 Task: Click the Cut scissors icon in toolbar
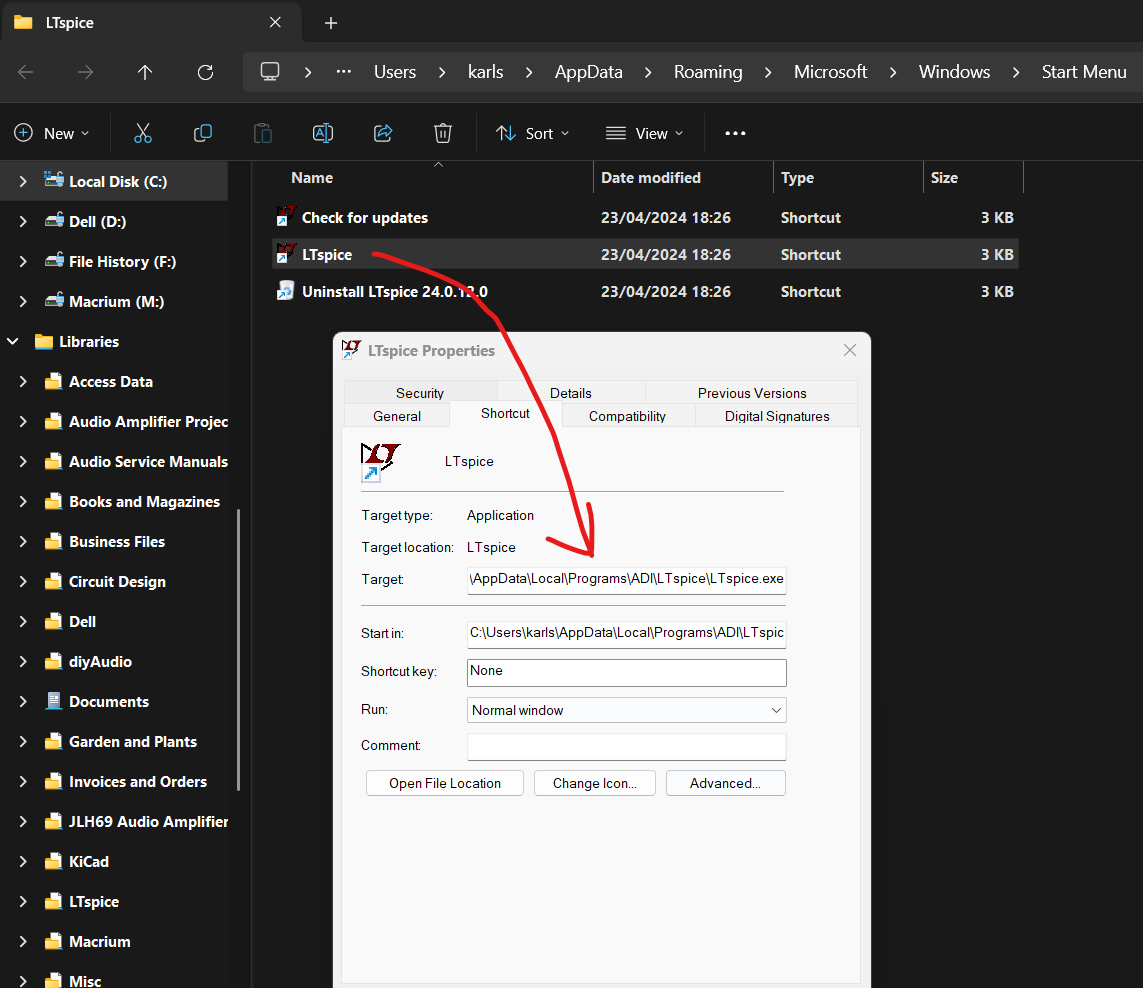143,133
